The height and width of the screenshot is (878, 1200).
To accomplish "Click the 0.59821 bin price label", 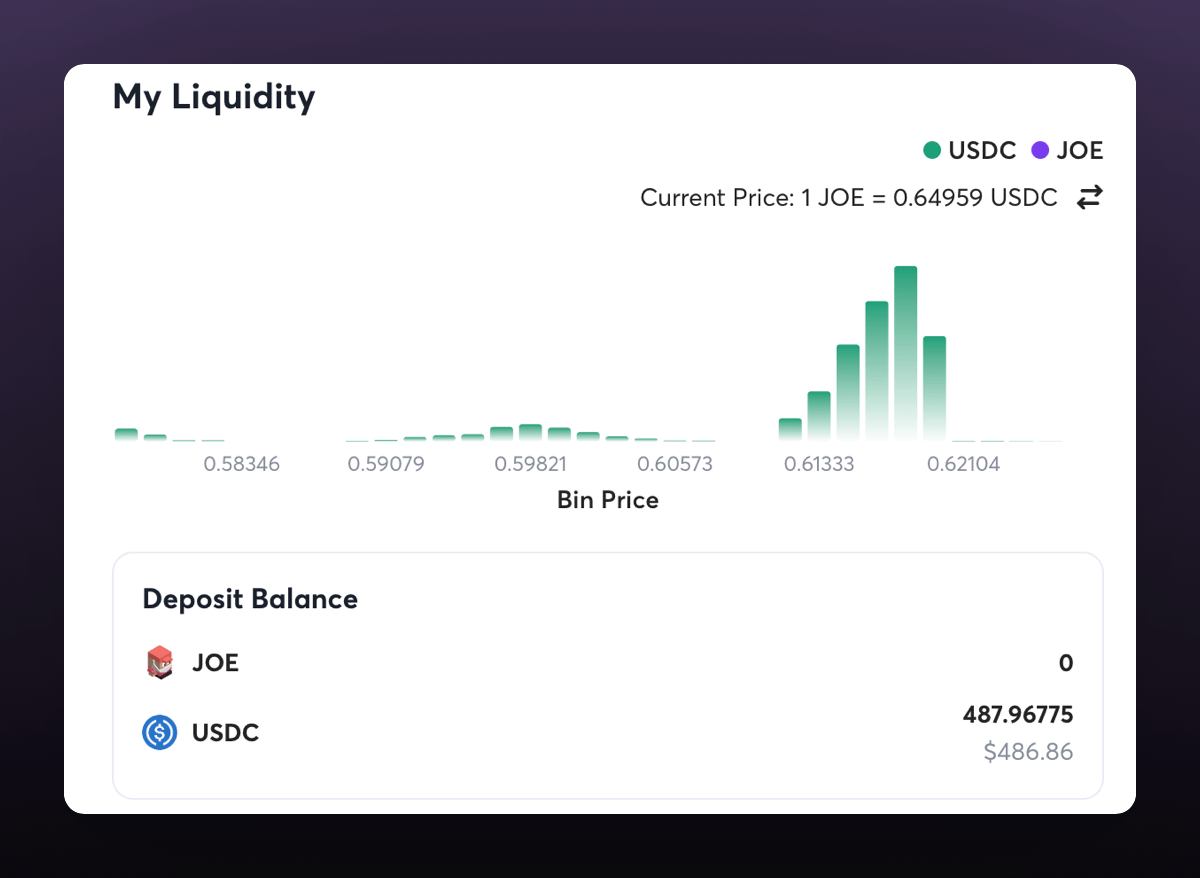I will [x=532, y=465].
